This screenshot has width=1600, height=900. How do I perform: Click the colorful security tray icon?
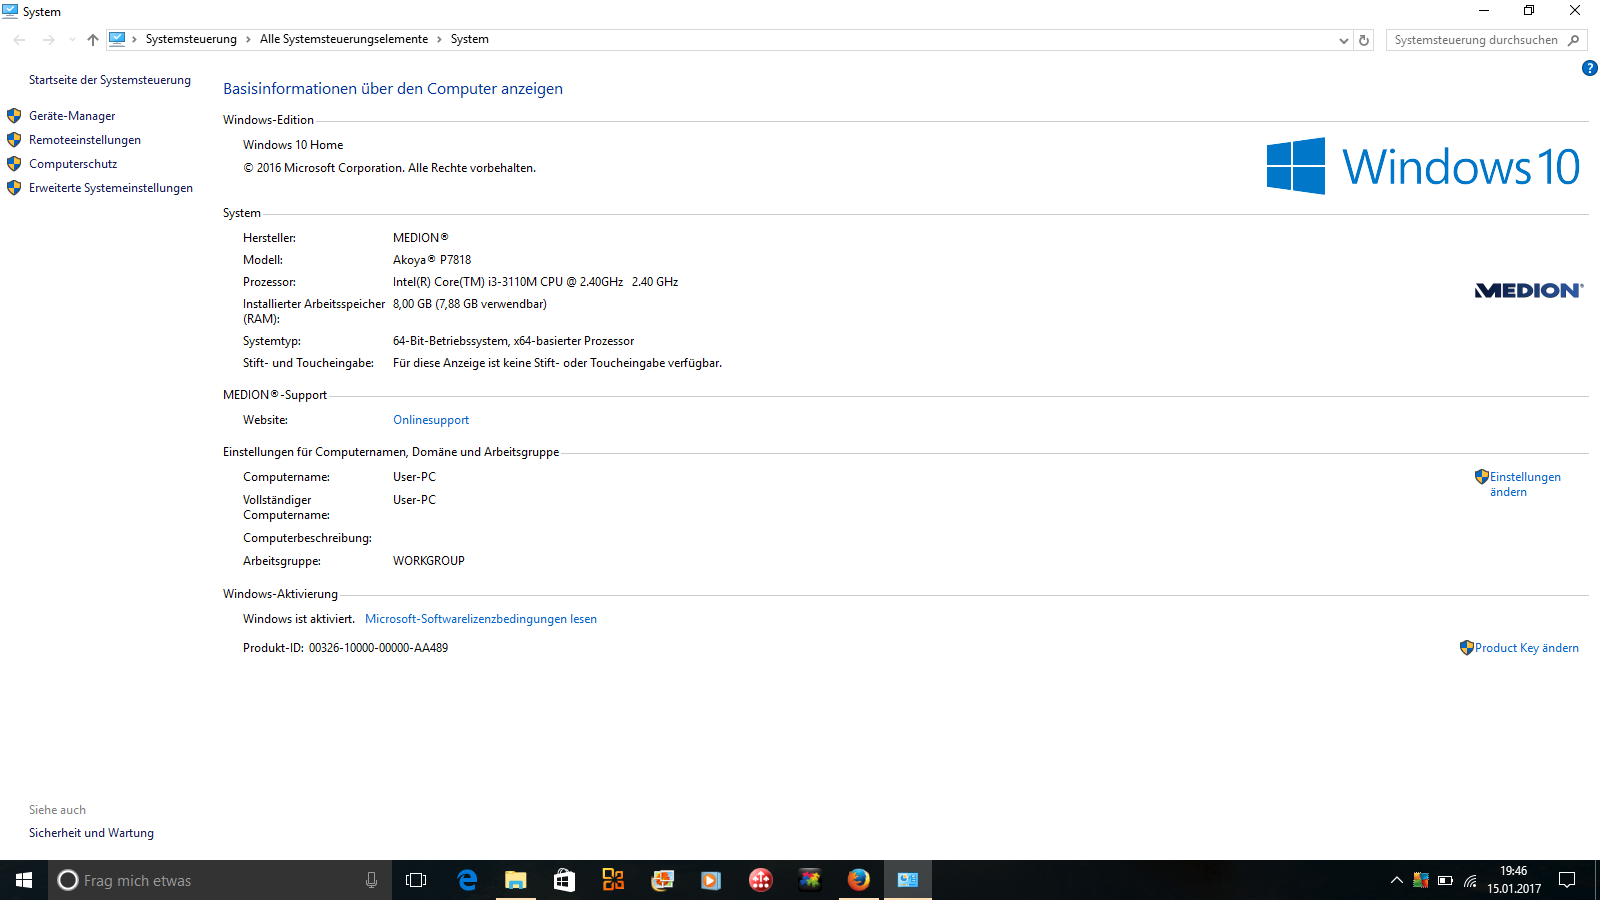click(1420, 880)
